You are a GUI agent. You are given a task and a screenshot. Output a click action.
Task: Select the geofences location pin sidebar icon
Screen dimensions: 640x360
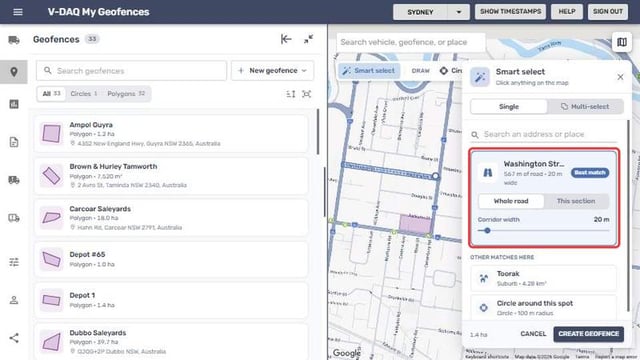click(14, 72)
